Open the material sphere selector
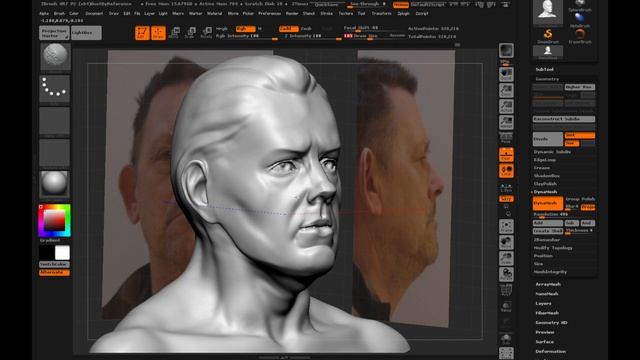 coord(55,184)
